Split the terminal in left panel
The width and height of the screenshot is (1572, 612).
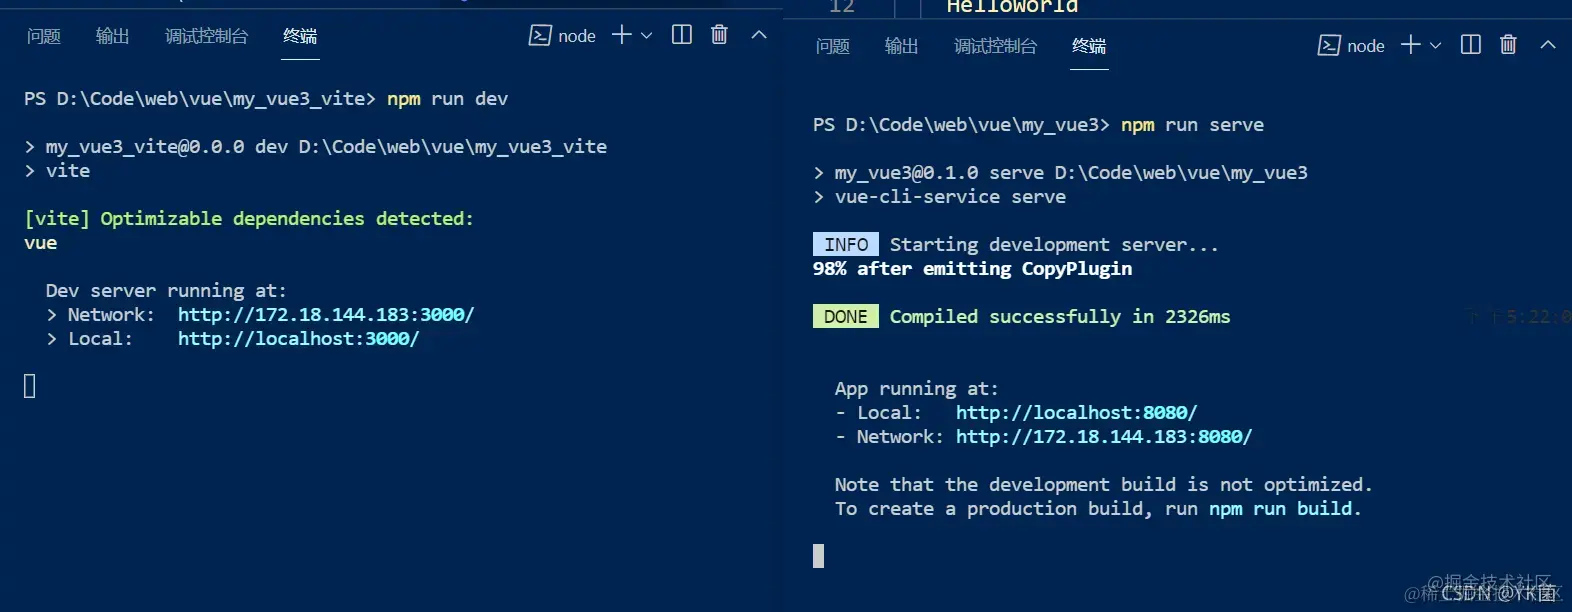pyautogui.click(x=682, y=35)
